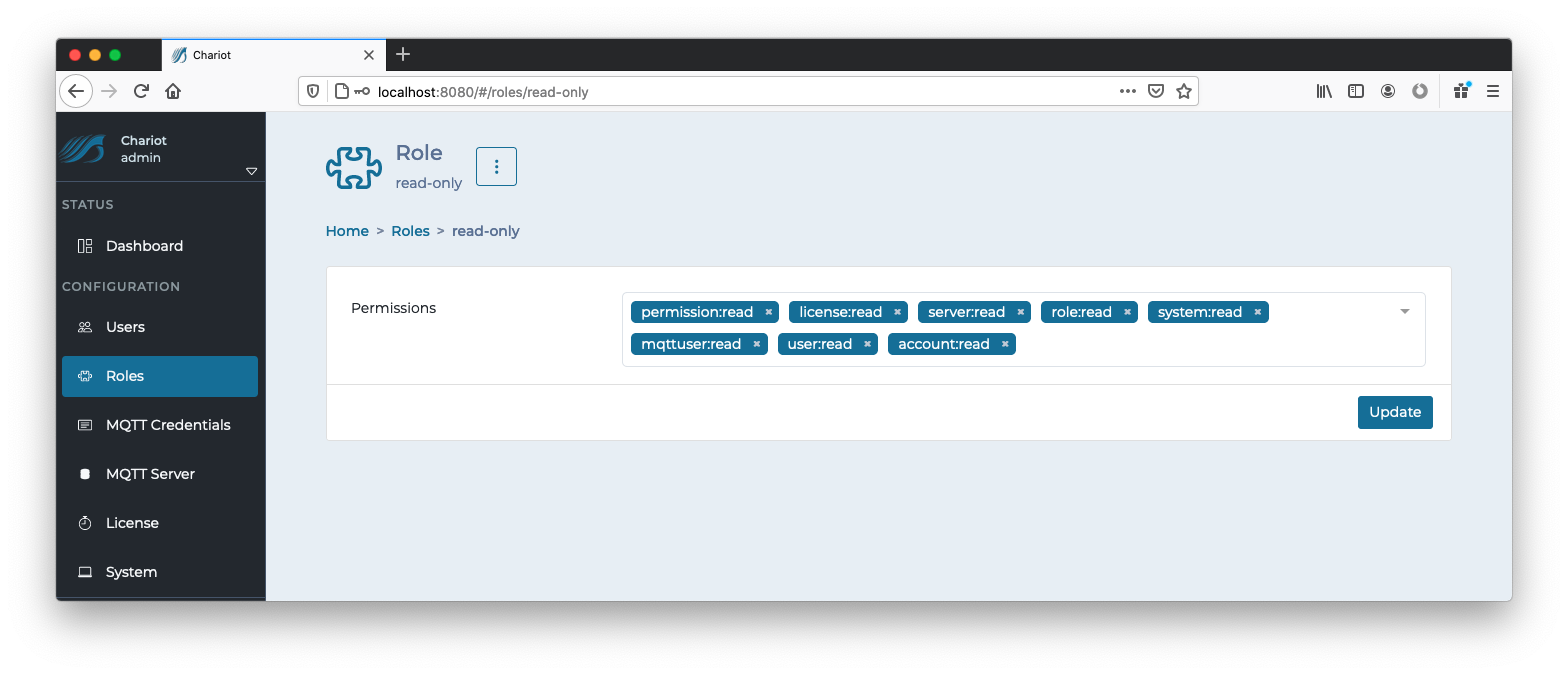1568x675 pixels.
Task: Toggle the browser sidebar view
Action: pyautogui.click(x=1356, y=91)
